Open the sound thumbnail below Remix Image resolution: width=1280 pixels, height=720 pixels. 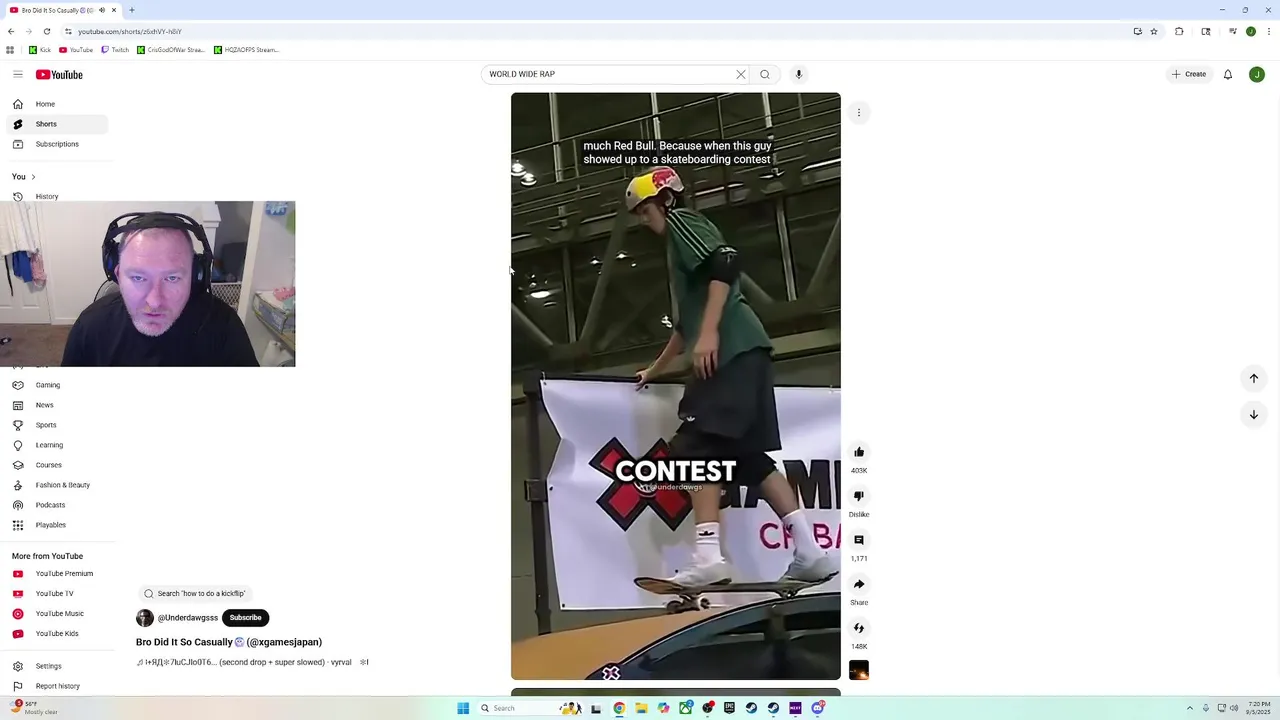click(x=859, y=670)
